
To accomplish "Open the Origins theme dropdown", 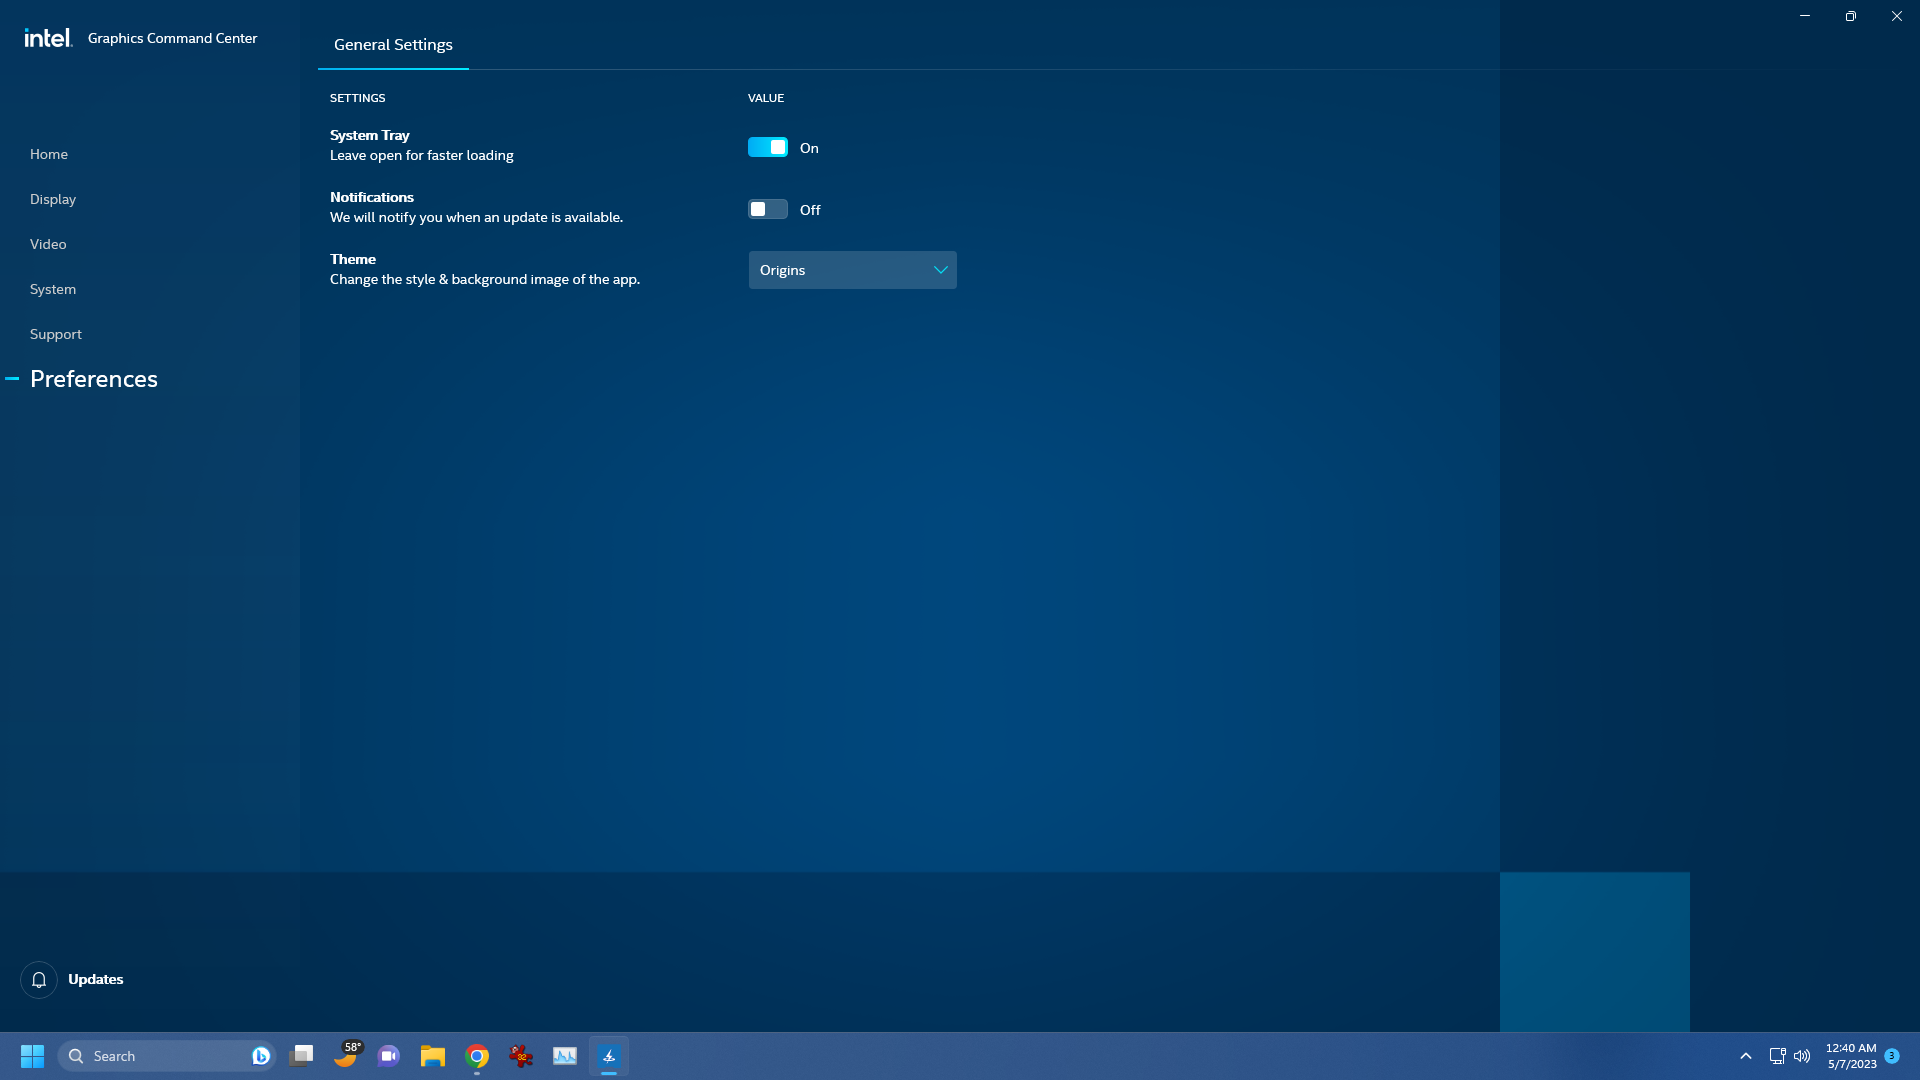I will tap(851, 270).
